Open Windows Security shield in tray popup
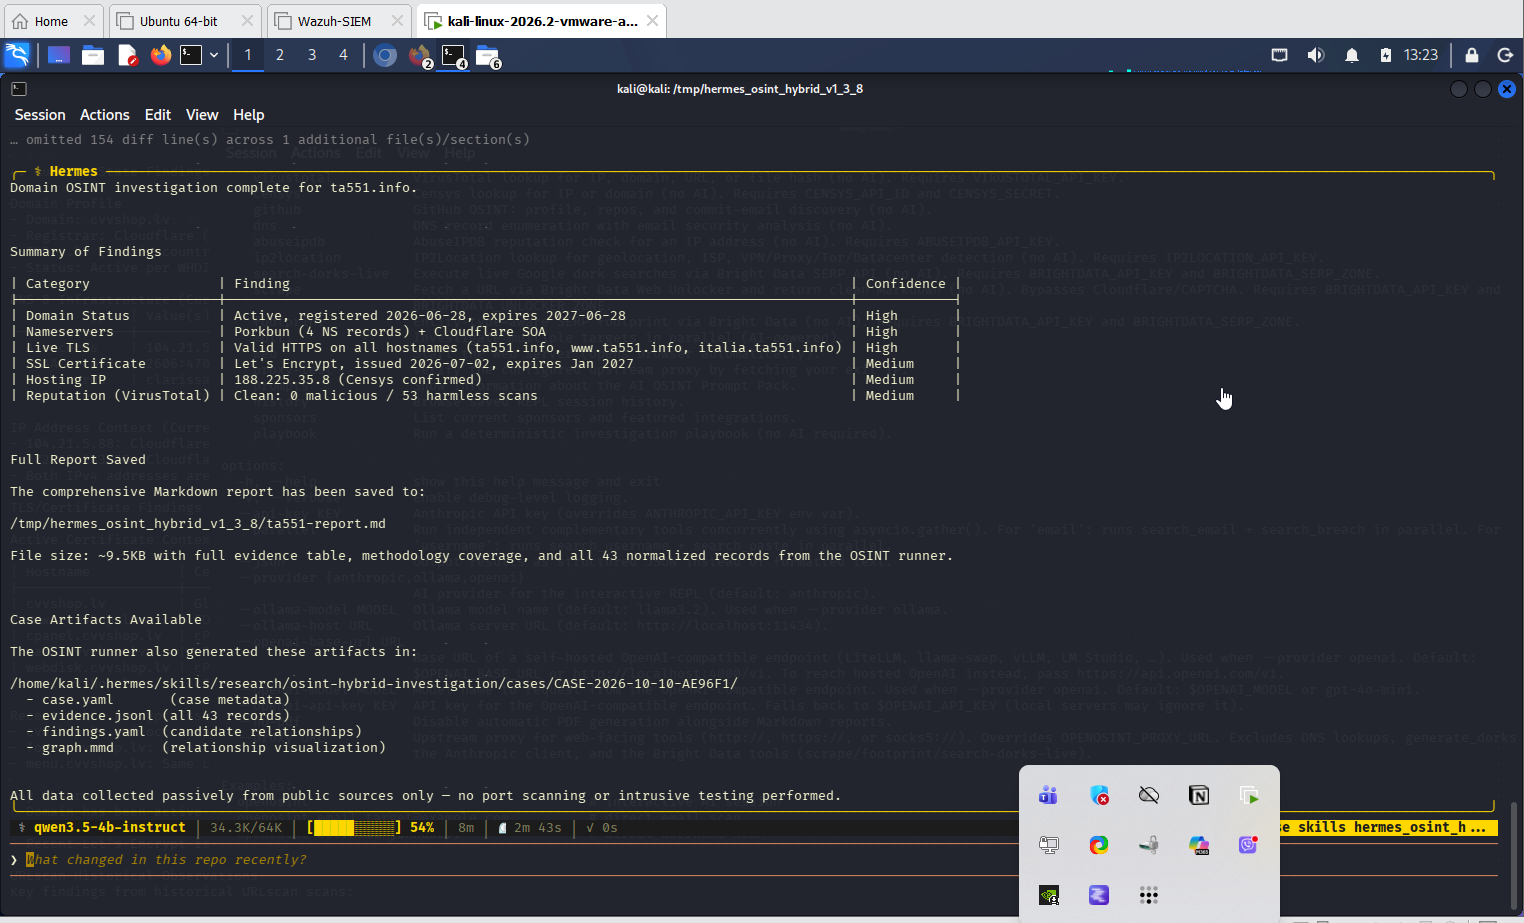Image resolution: width=1524 pixels, height=923 pixels. tap(1099, 795)
